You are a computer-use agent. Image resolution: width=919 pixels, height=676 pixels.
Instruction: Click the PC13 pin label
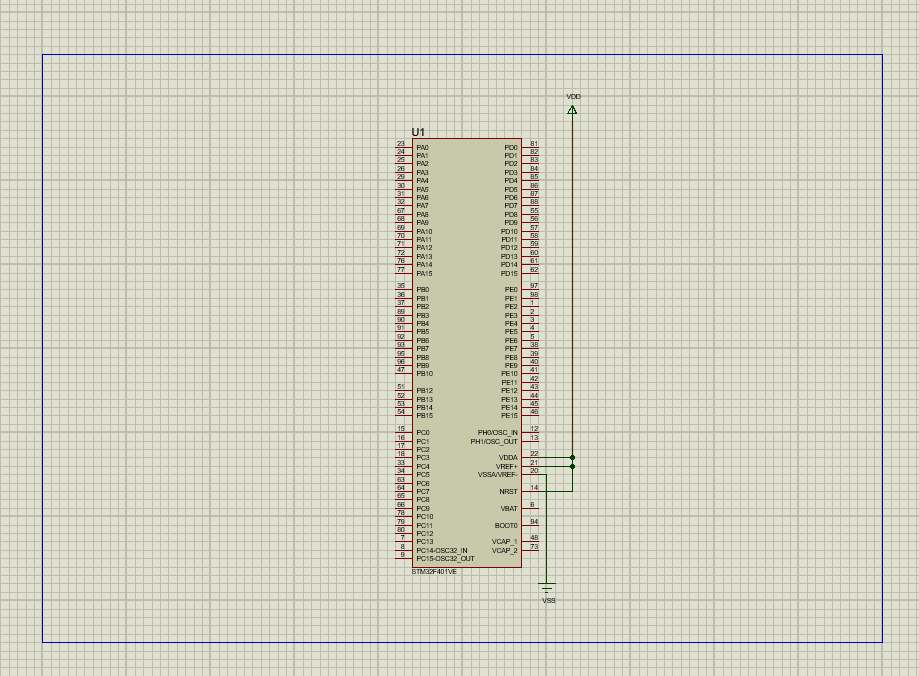pos(425,542)
